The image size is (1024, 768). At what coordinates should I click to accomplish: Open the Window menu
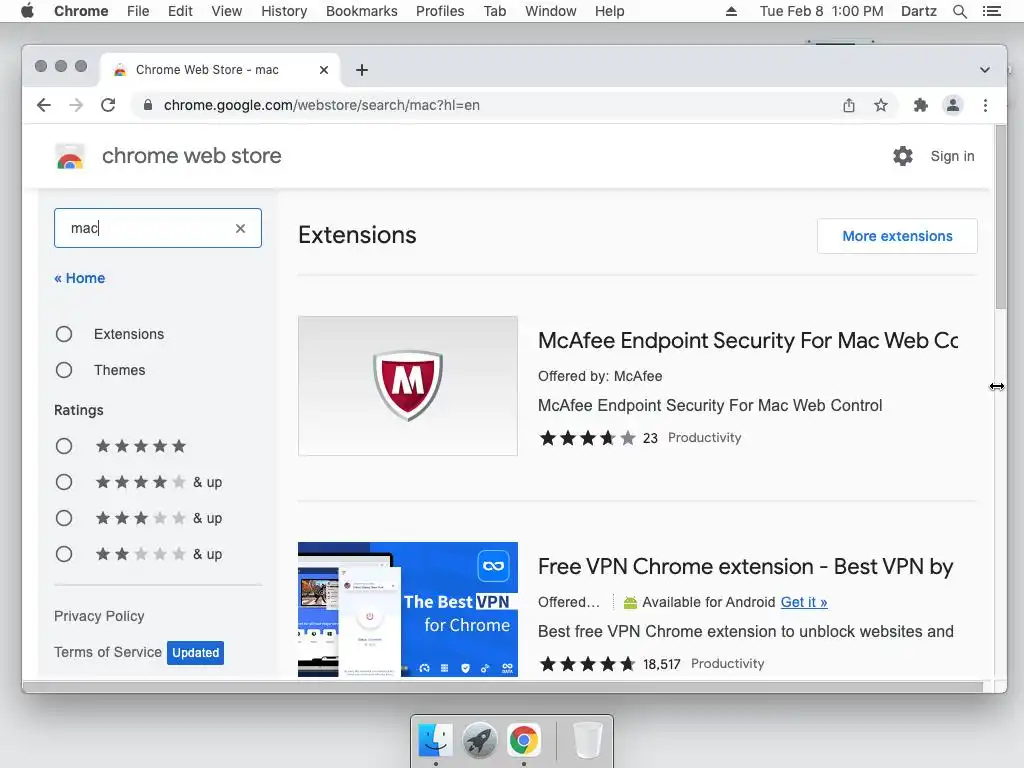point(551,11)
